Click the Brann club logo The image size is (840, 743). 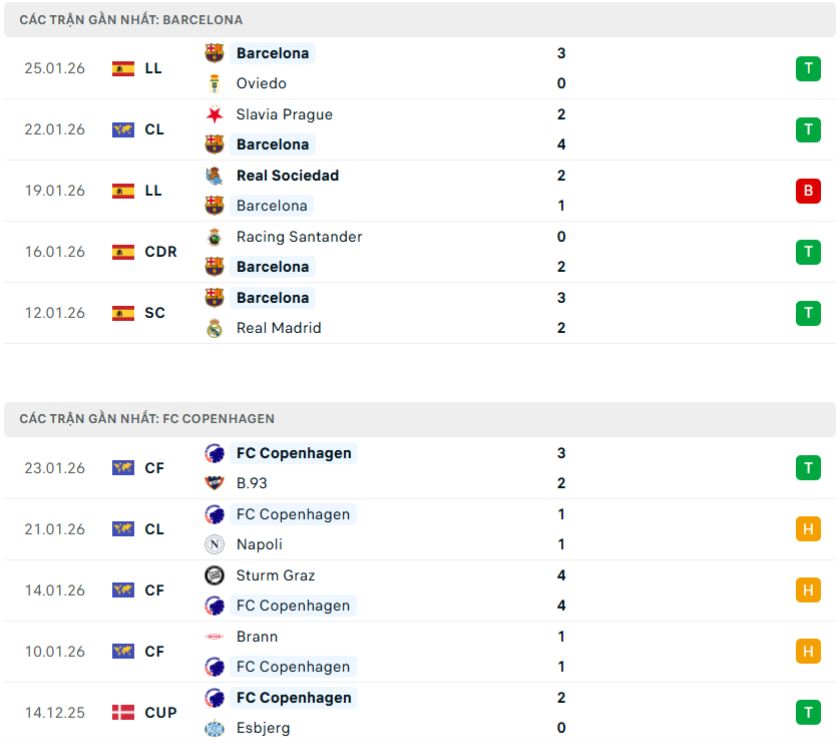[214, 637]
